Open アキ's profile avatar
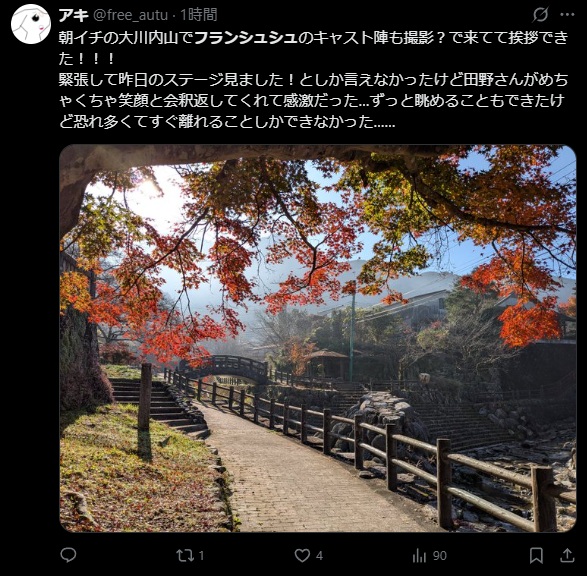The image size is (587, 576). (31, 24)
